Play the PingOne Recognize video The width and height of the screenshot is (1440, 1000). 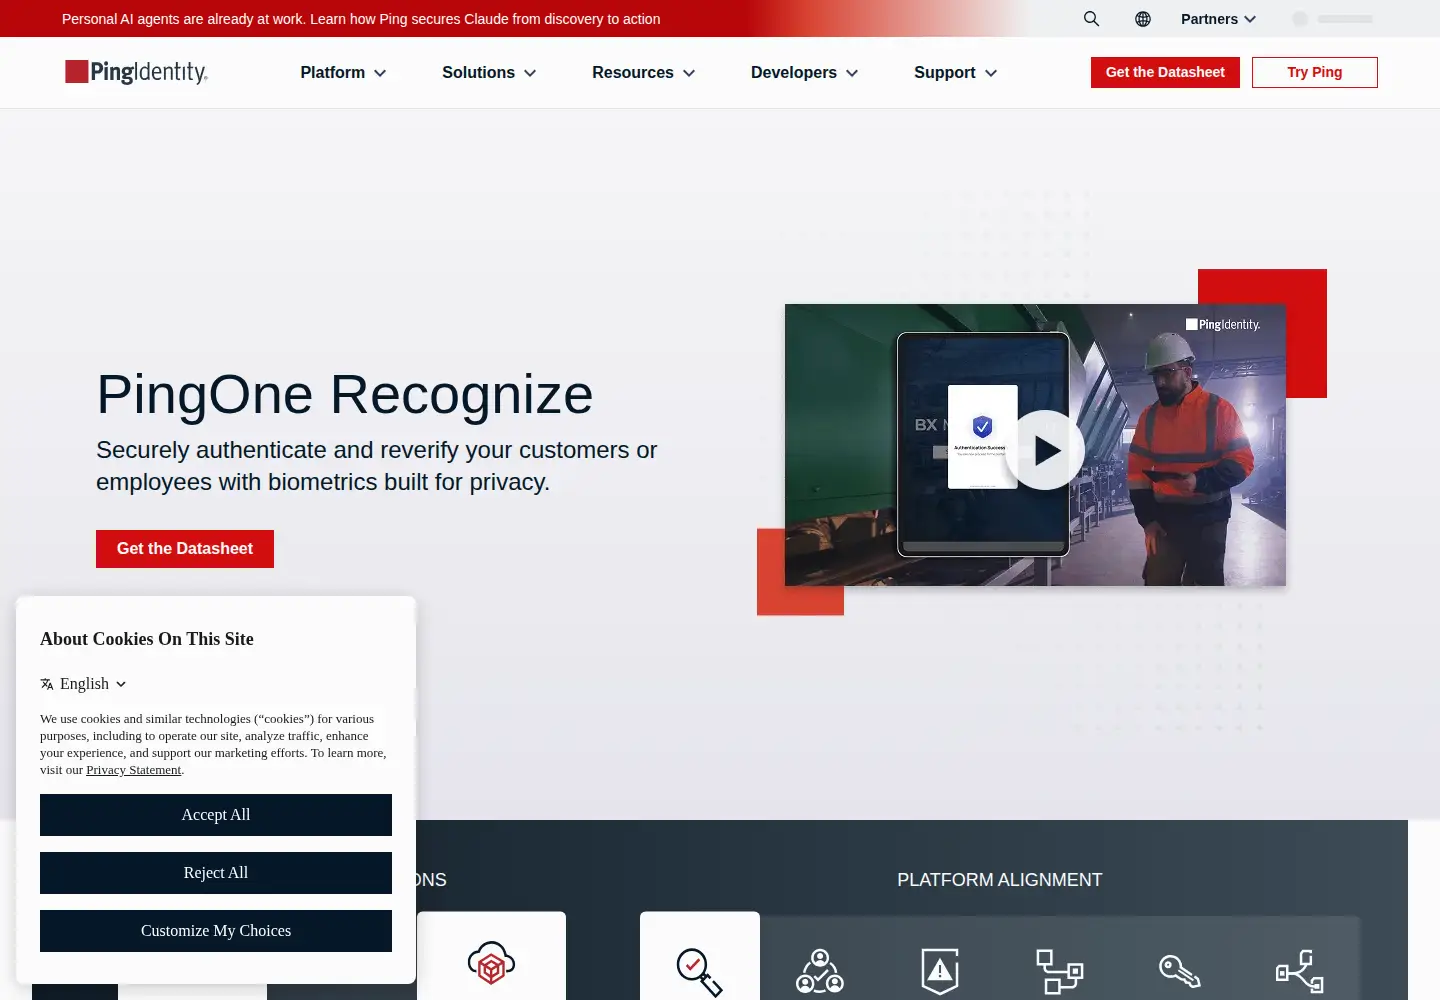(1045, 450)
